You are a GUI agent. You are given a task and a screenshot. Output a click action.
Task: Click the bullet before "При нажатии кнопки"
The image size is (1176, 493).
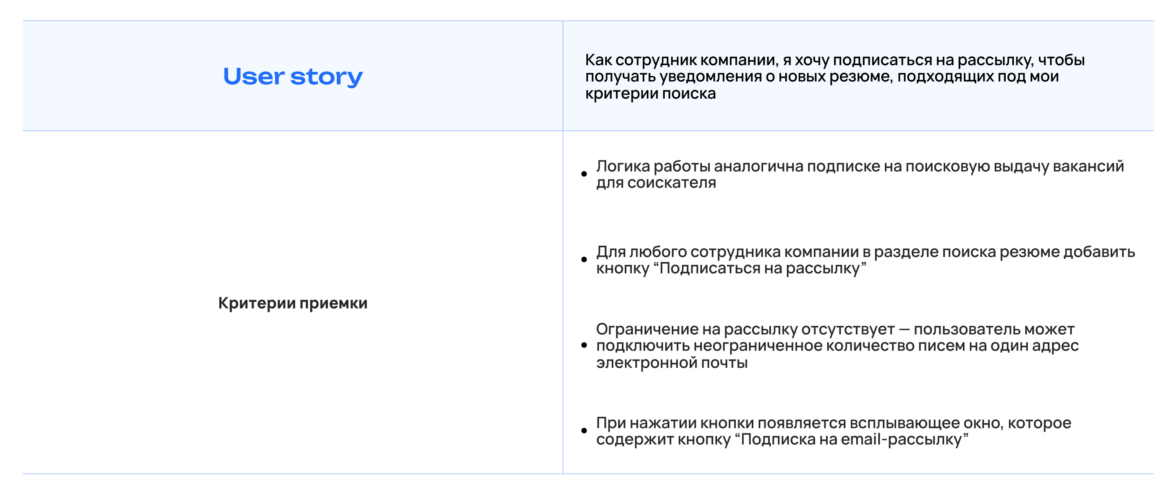click(x=584, y=431)
